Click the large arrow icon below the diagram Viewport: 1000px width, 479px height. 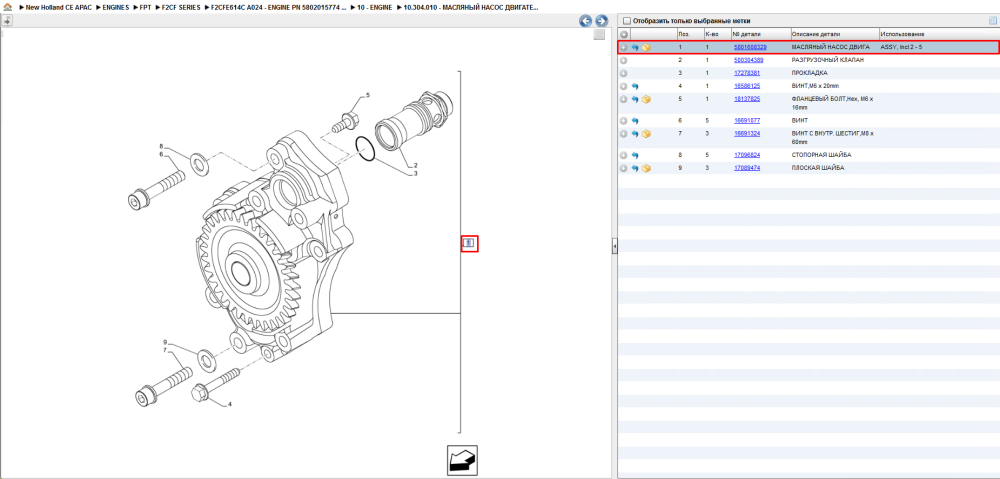[462, 459]
